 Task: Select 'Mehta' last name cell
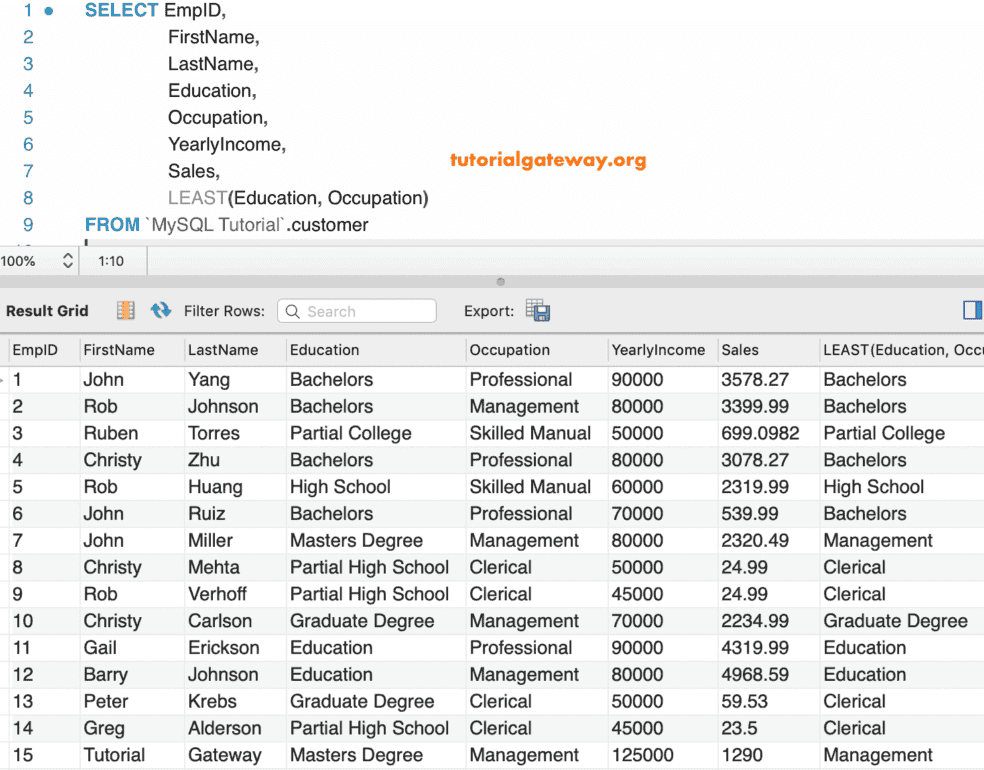coord(214,567)
